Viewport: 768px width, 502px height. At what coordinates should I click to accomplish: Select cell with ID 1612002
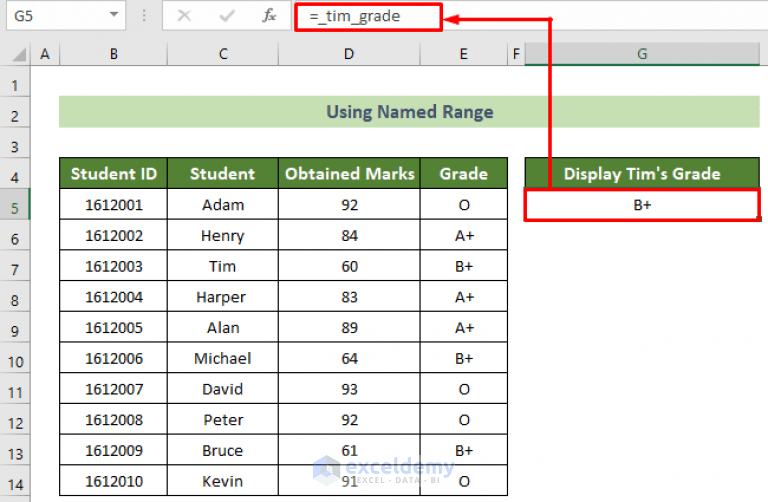coord(114,235)
